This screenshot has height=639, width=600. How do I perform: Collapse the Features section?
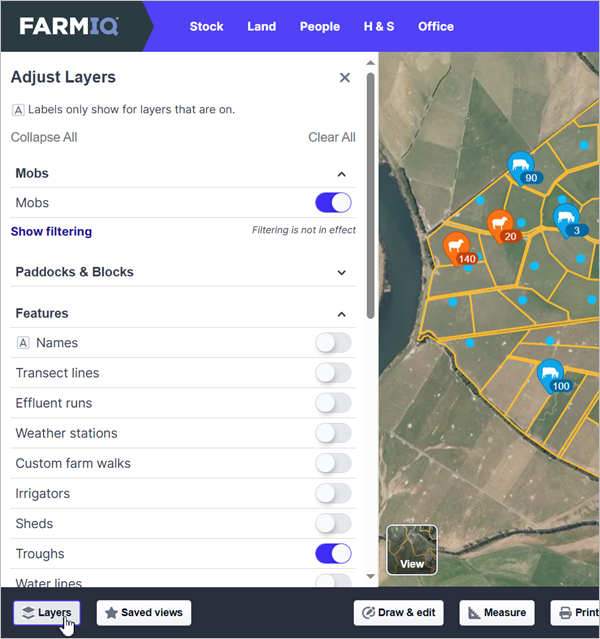(342, 314)
